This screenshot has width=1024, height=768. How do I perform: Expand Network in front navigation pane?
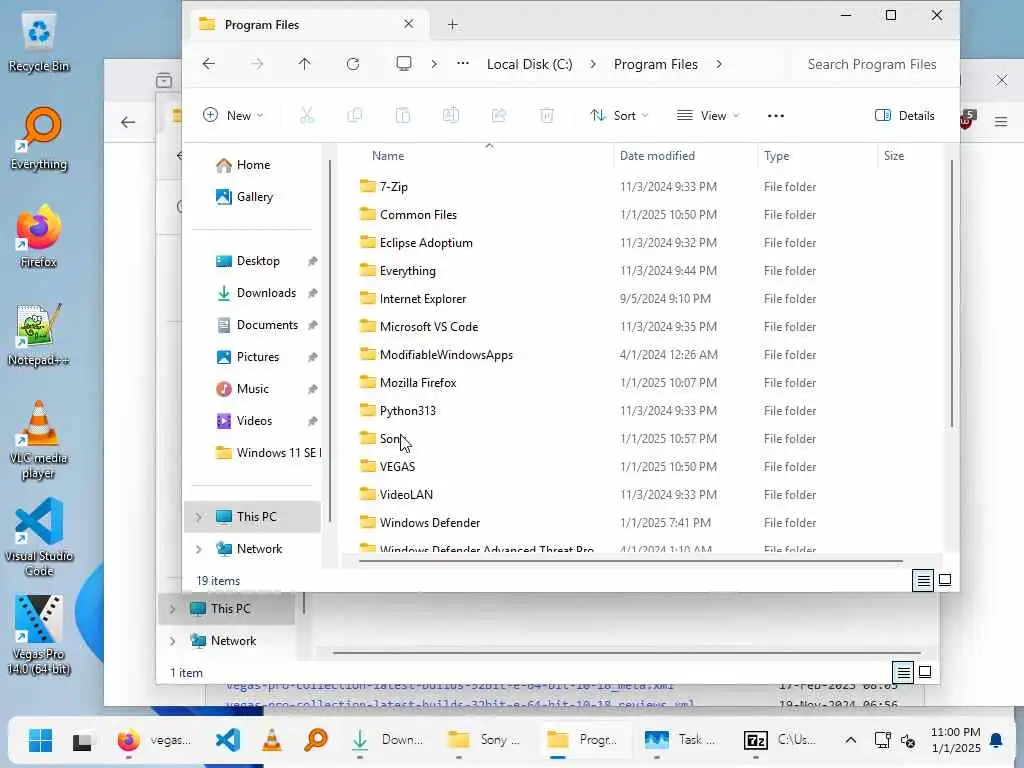pyautogui.click(x=199, y=549)
